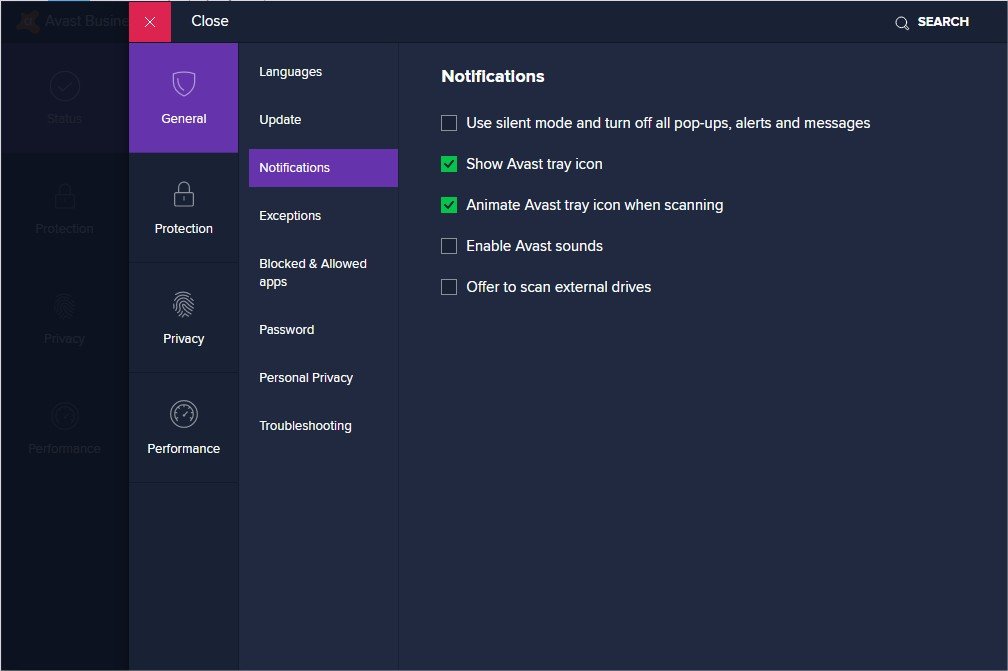This screenshot has height=671, width=1008.
Task: Click the Notifications heading text
Action: [x=492, y=76]
